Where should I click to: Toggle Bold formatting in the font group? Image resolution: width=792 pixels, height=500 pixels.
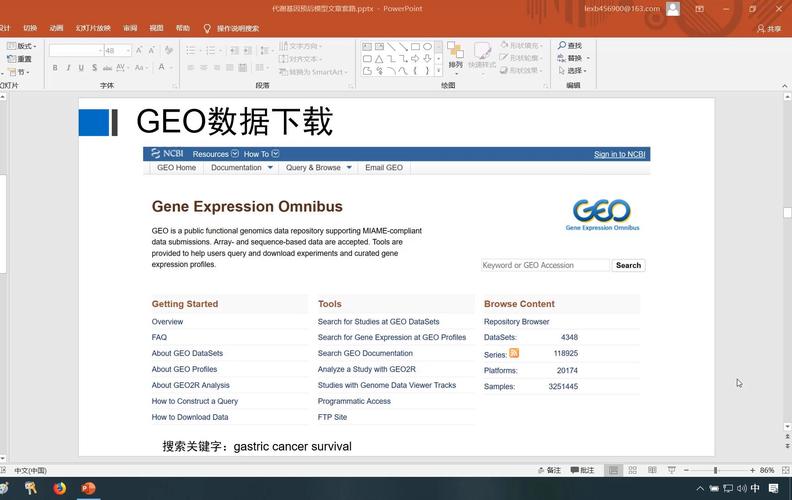[55, 68]
